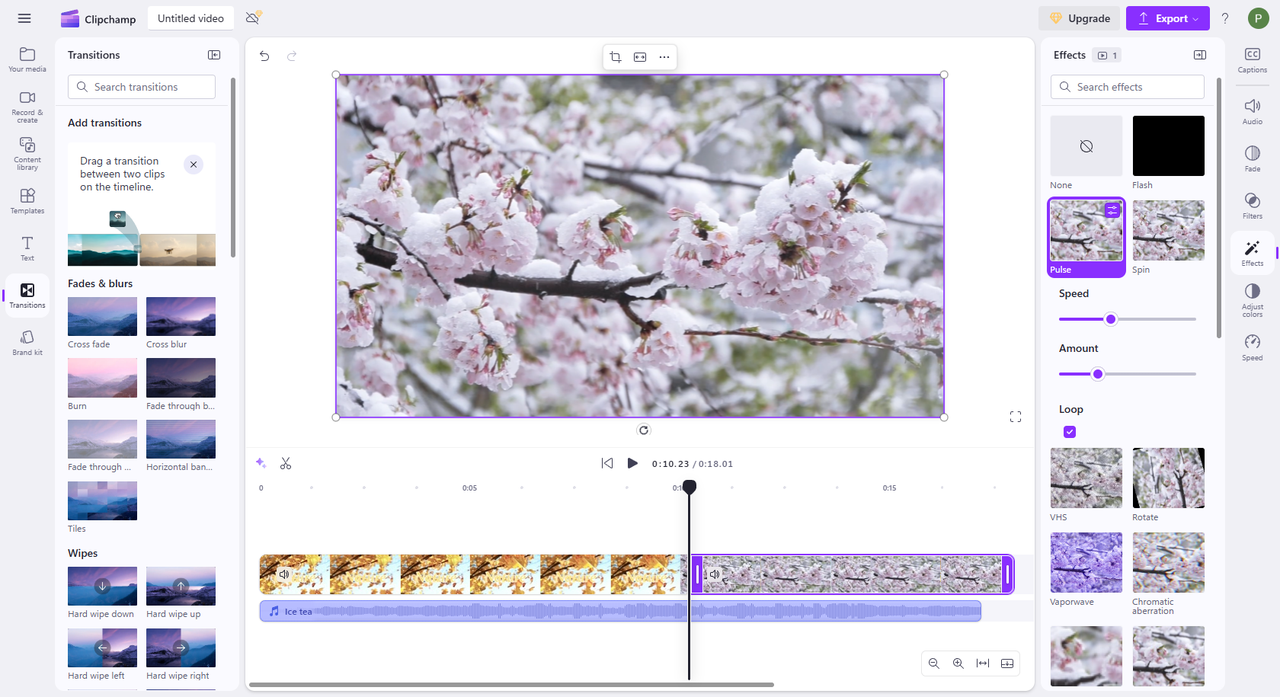This screenshot has width=1280, height=697.
Task: Play the video preview
Action: [632, 463]
